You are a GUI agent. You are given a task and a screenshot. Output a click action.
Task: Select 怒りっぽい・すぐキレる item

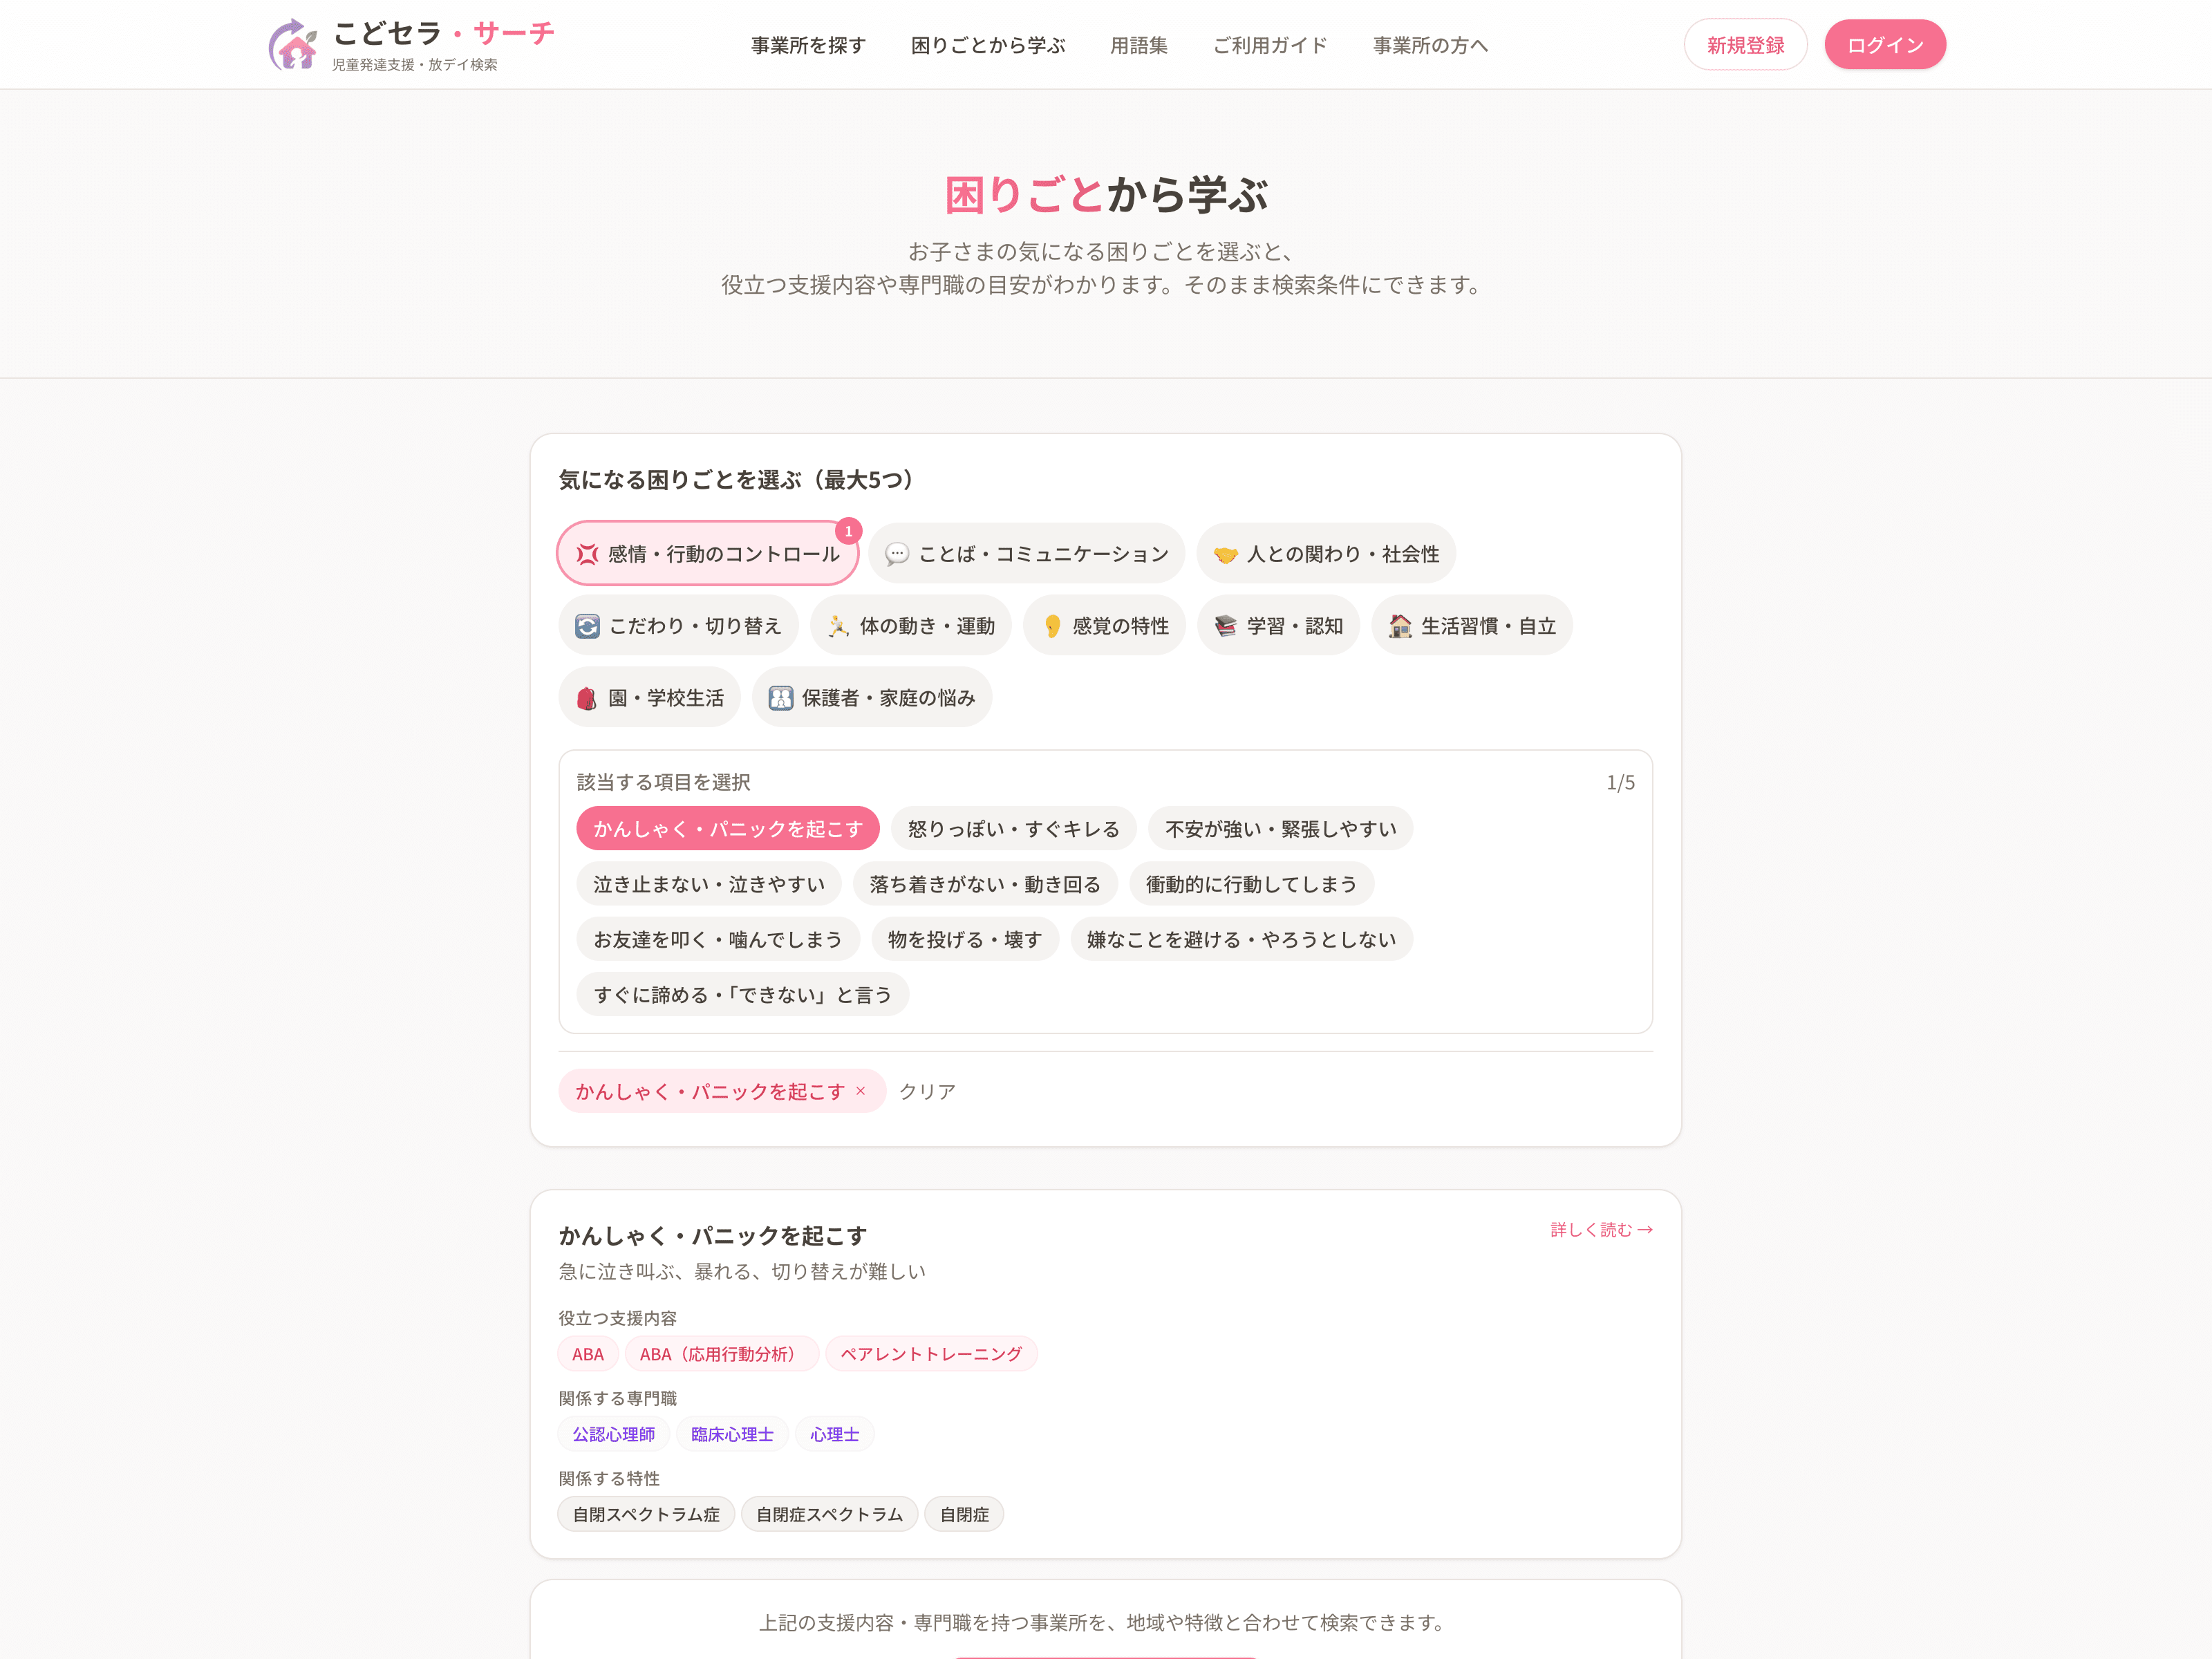pyautogui.click(x=1013, y=829)
